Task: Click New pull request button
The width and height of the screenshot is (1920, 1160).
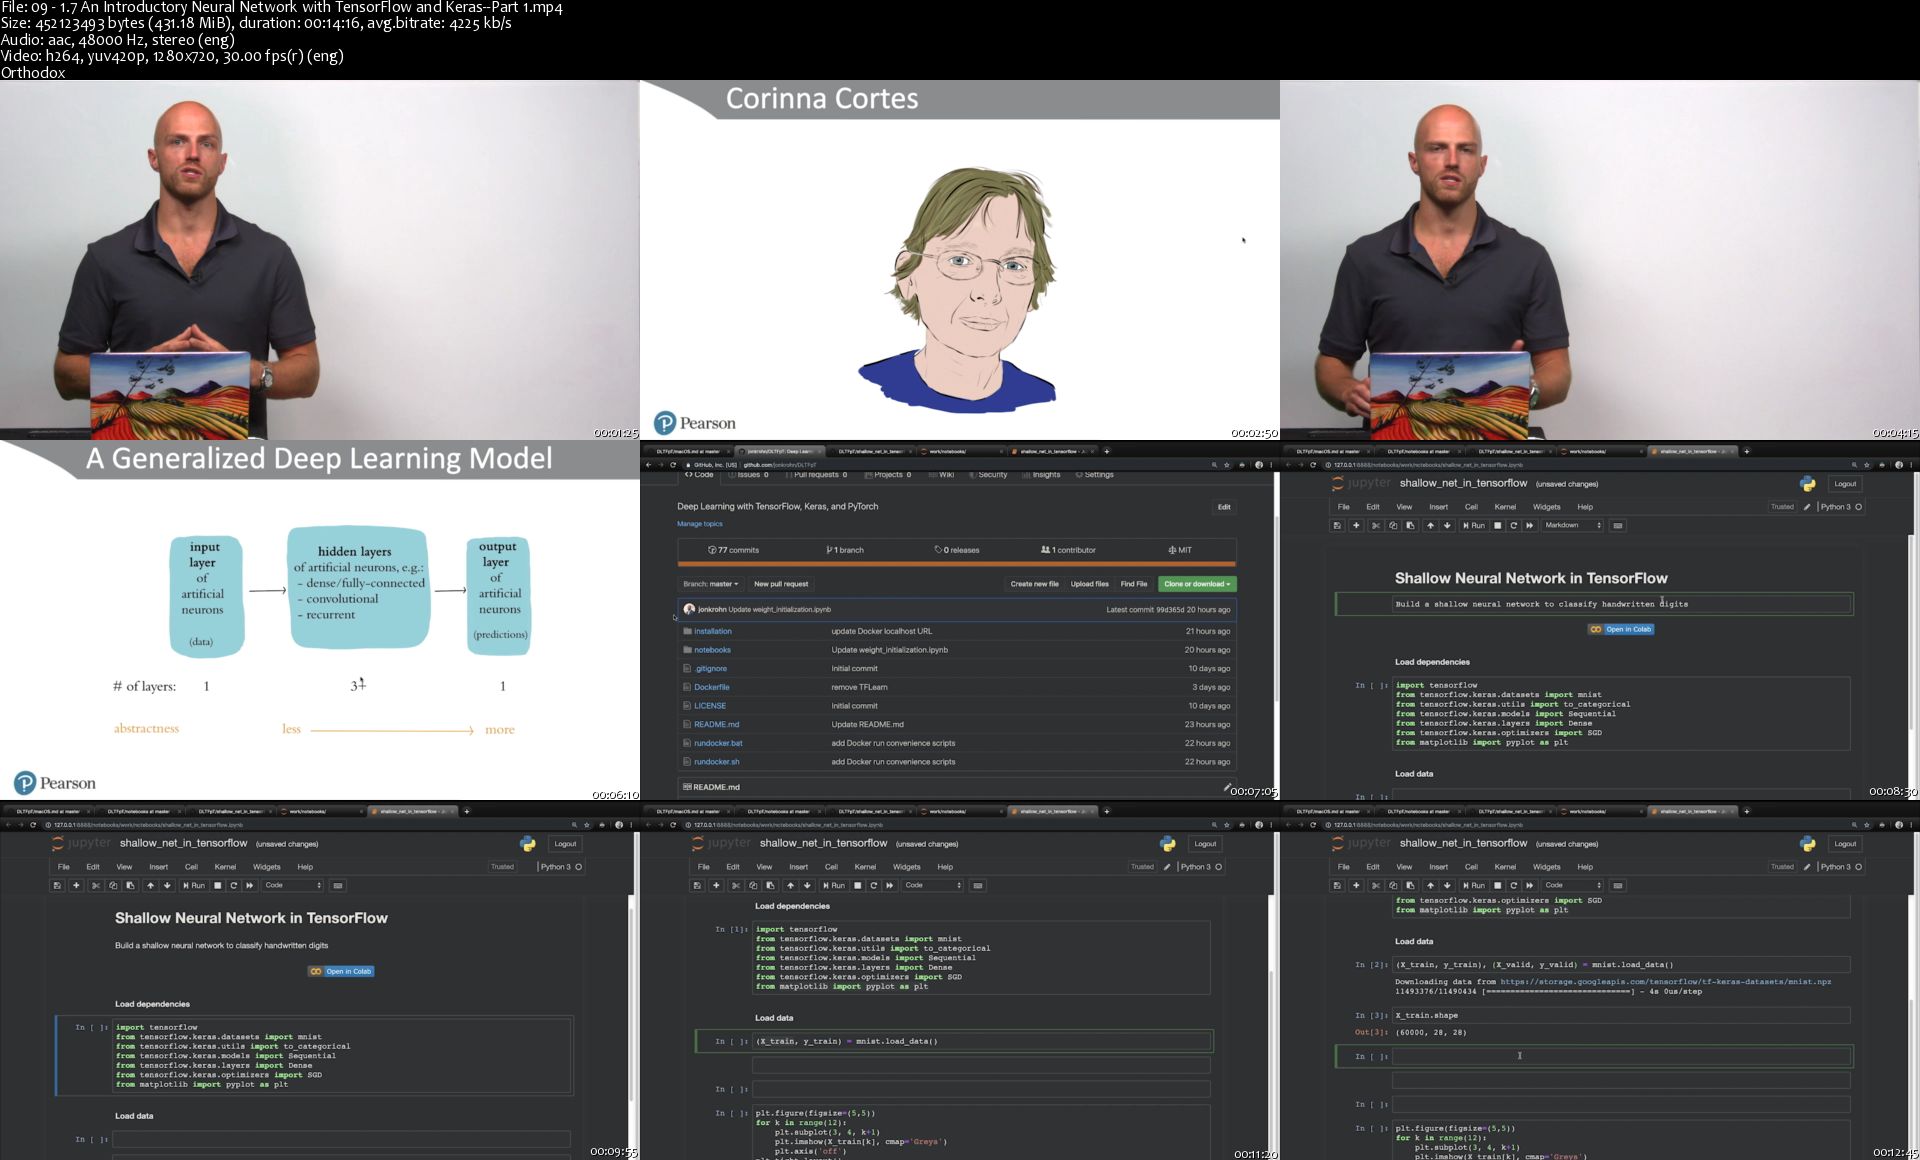Action: [x=781, y=584]
